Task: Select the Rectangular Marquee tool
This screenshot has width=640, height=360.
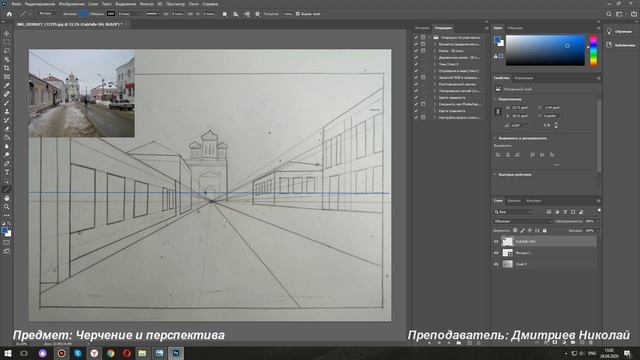Action: 7,42
